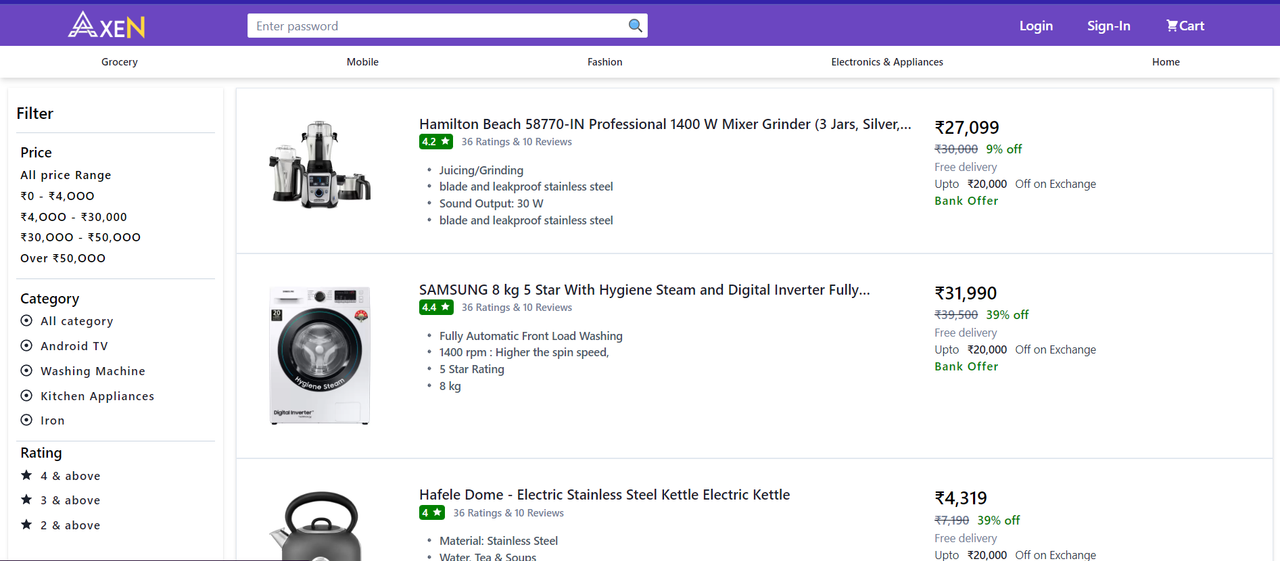The height and width of the screenshot is (561, 1280).
Task: Filter rating 3 & above
Action: (x=70, y=500)
